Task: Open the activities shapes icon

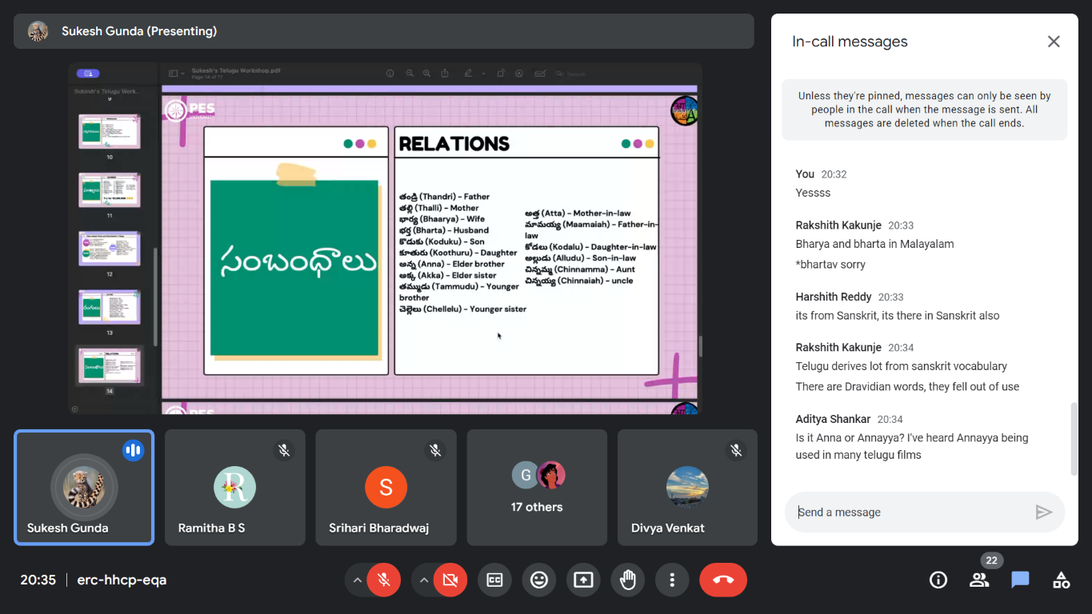Action: pos(1061,580)
